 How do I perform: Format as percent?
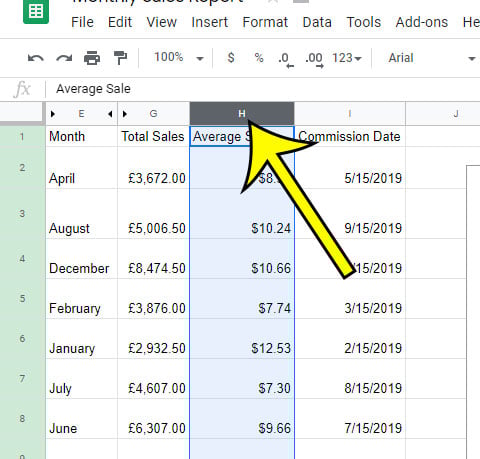[259, 58]
